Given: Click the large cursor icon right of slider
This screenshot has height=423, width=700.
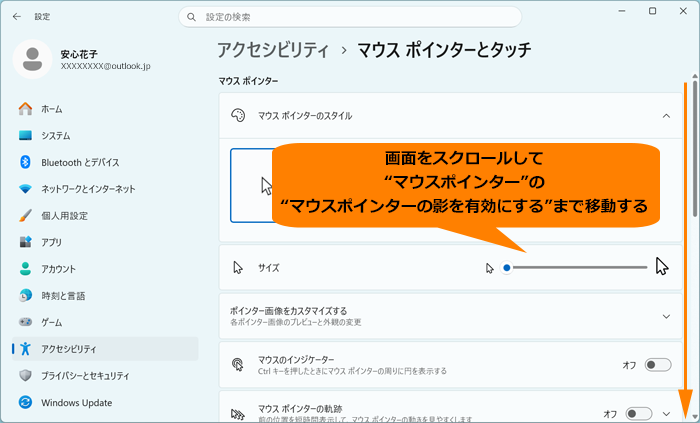Looking at the screenshot, I should pyautogui.click(x=662, y=266).
